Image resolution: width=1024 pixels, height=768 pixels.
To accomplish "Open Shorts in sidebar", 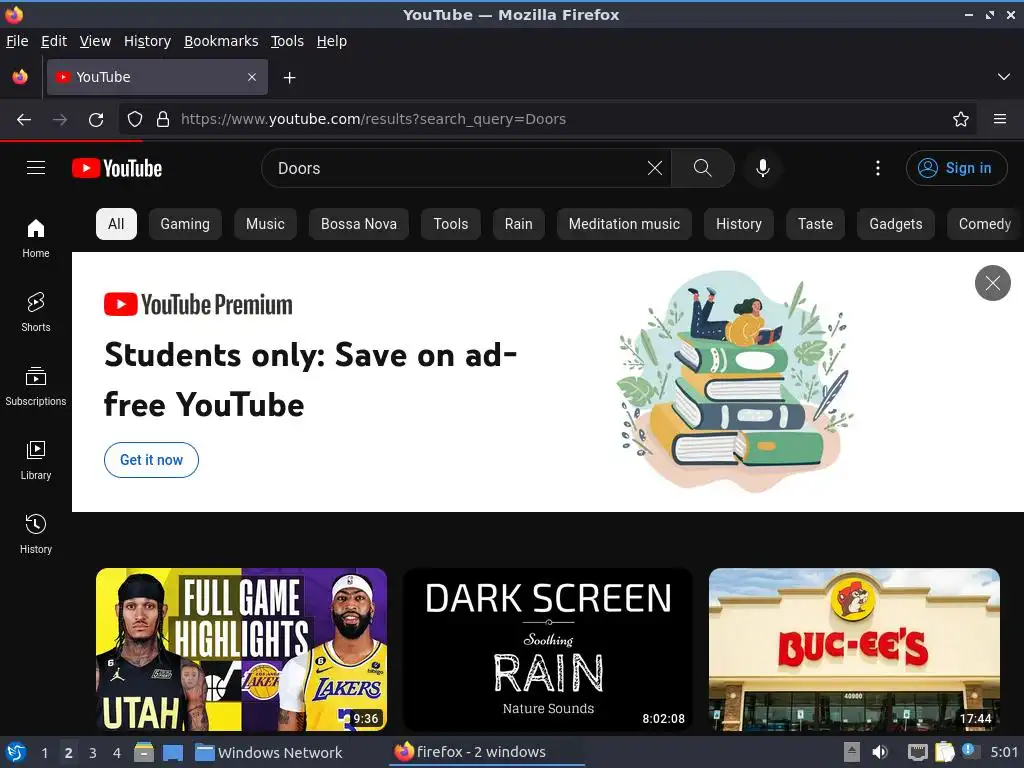I will tap(36, 312).
